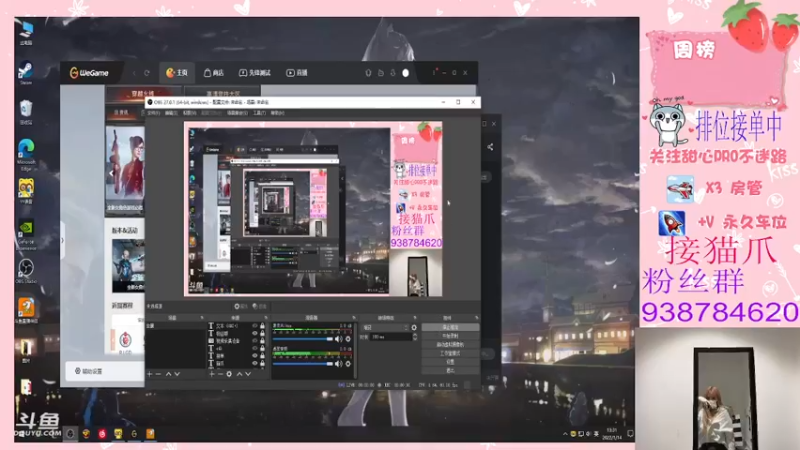Click share icon in window behind OBS
Screen dimensions: 800x450
pyautogui.click(x=490, y=147)
